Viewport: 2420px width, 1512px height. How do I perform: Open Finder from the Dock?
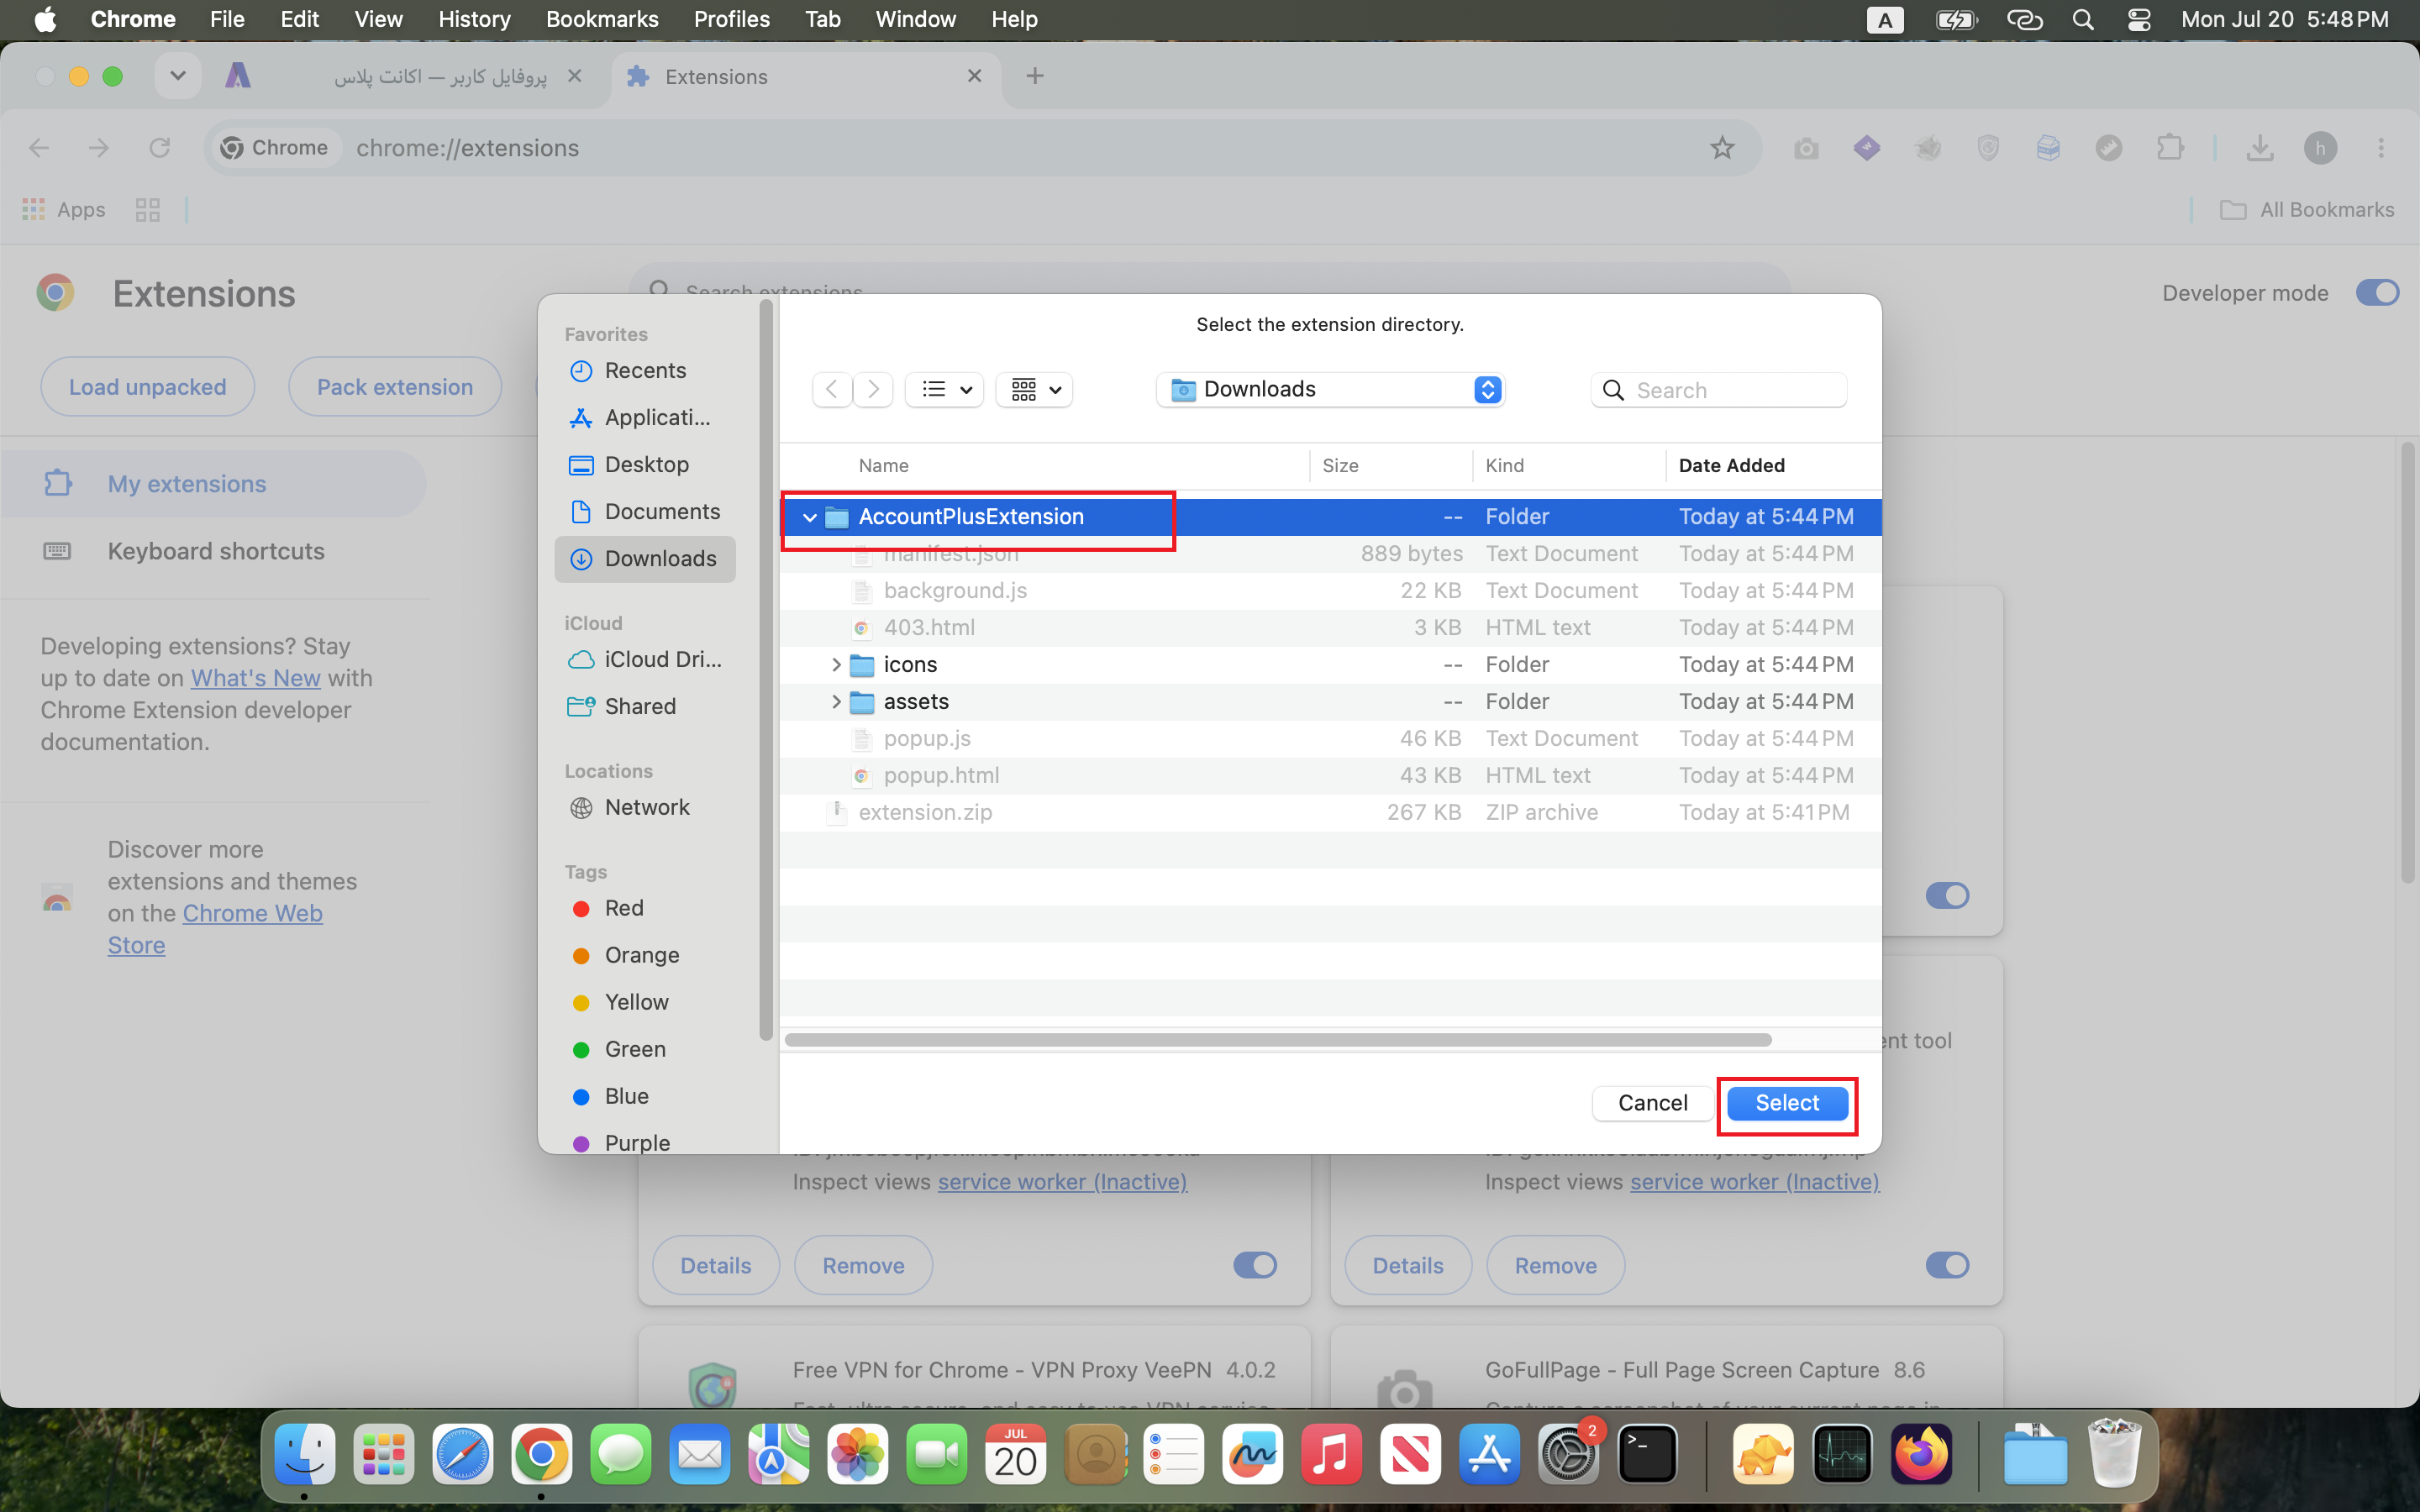tap(305, 1454)
